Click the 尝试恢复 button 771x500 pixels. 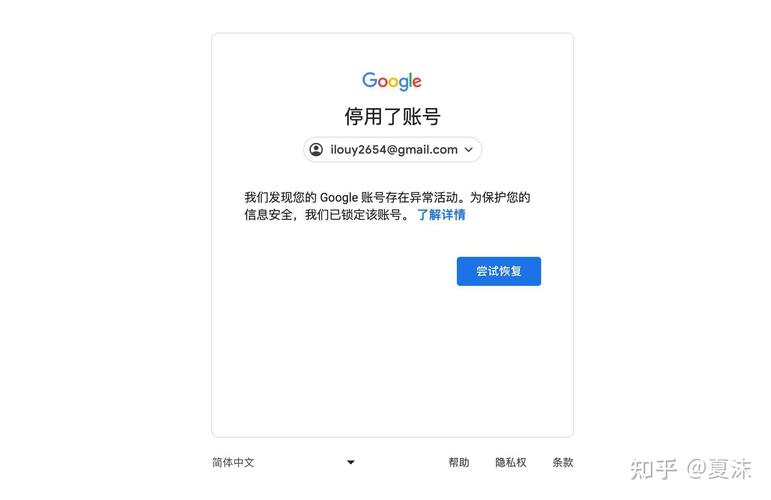click(499, 271)
